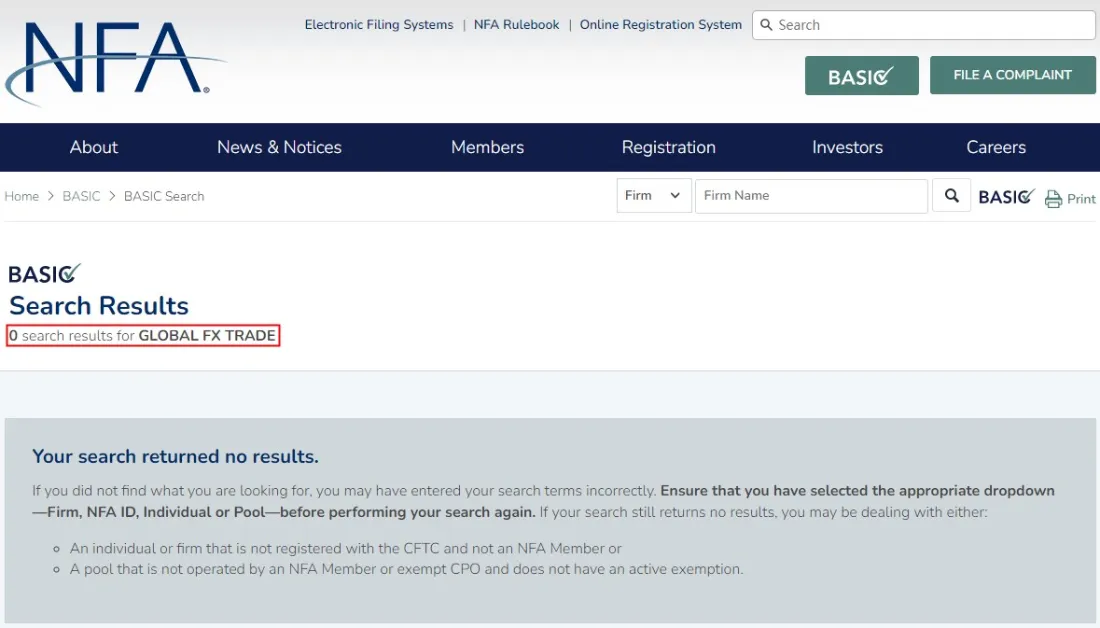1100x628 pixels.
Task: Click the BASIC logo above Search Results
Action: pyautogui.click(x=44, y=273)
